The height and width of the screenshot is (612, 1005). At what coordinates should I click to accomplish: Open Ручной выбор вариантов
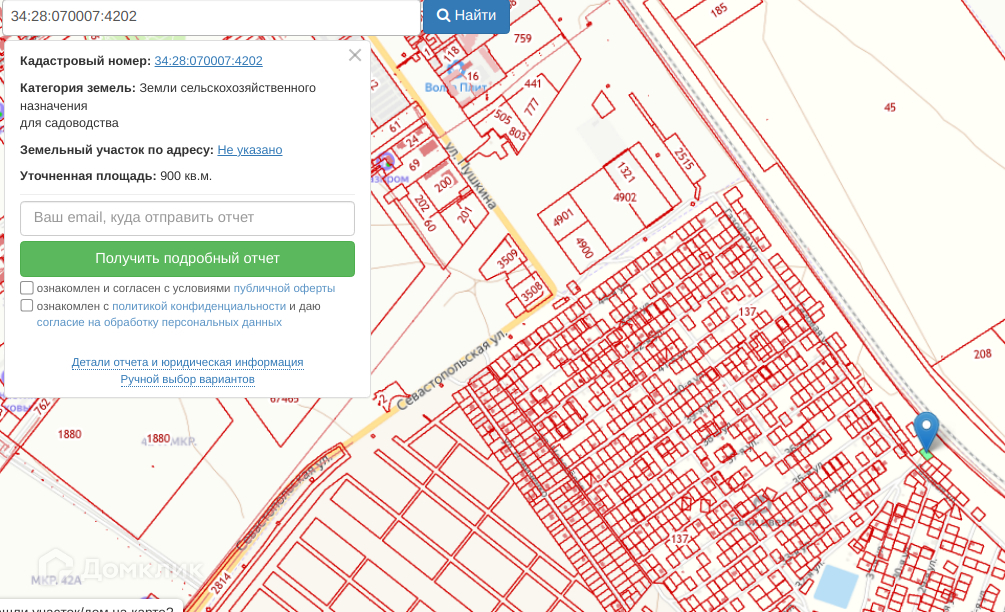[x=187, y=380]
